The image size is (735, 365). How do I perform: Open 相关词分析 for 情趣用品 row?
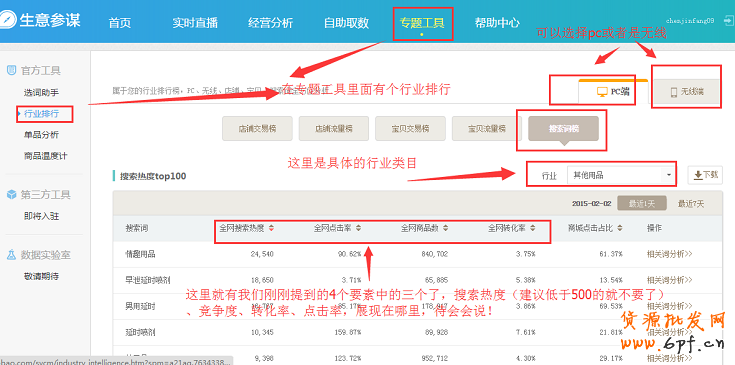669,254
